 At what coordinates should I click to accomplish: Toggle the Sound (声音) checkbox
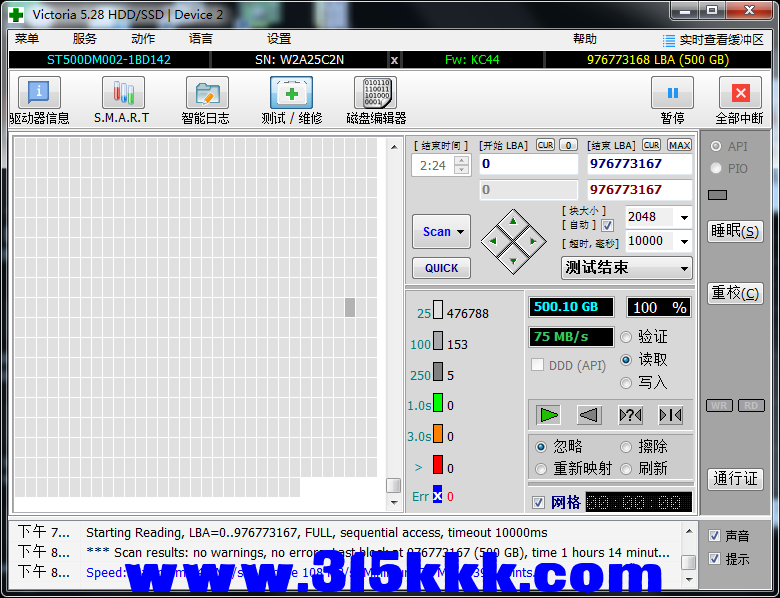point(714,535)
